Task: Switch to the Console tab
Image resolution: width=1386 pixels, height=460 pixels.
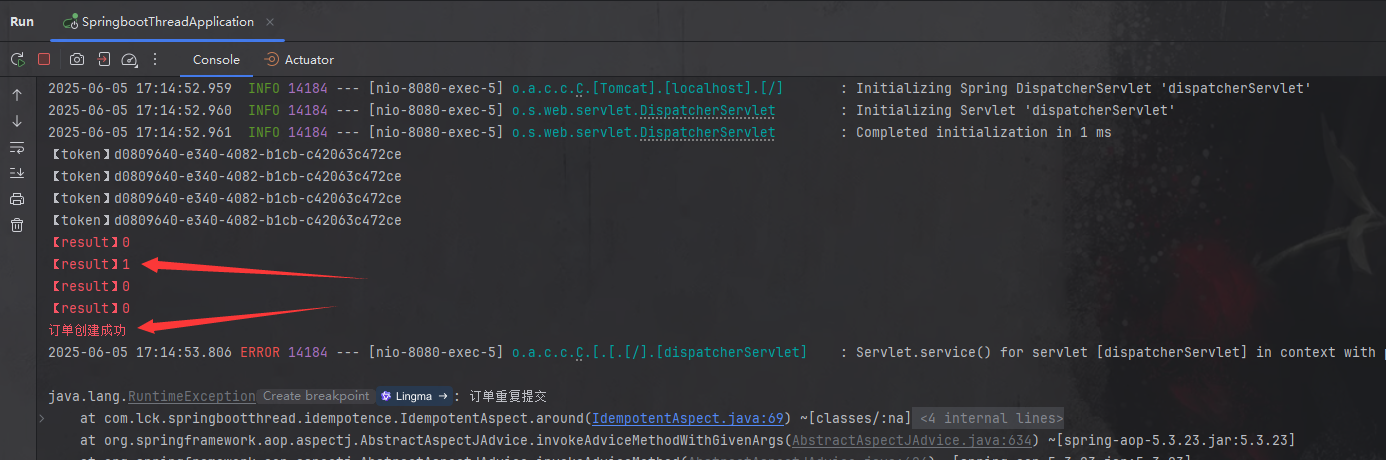Action: (216, 60)
